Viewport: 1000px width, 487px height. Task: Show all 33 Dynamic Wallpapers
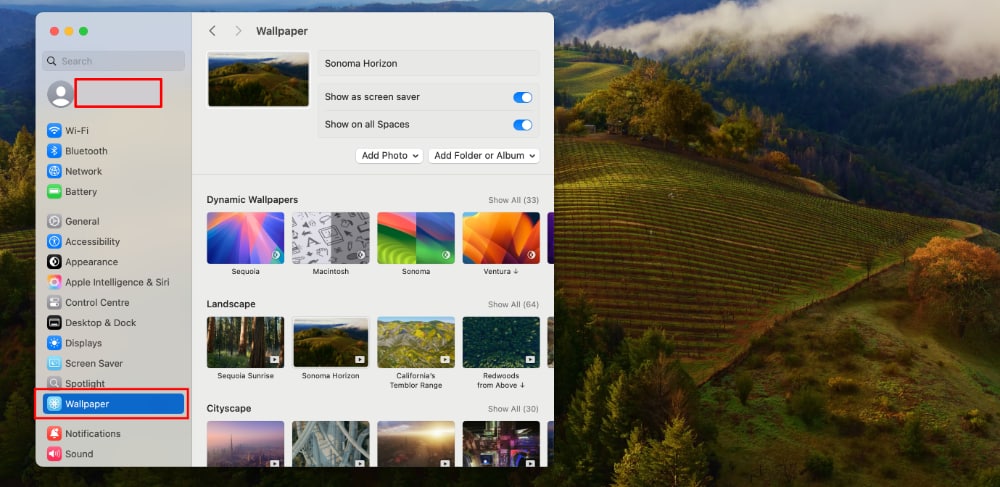pyautogui.click(x=513, y=200)
